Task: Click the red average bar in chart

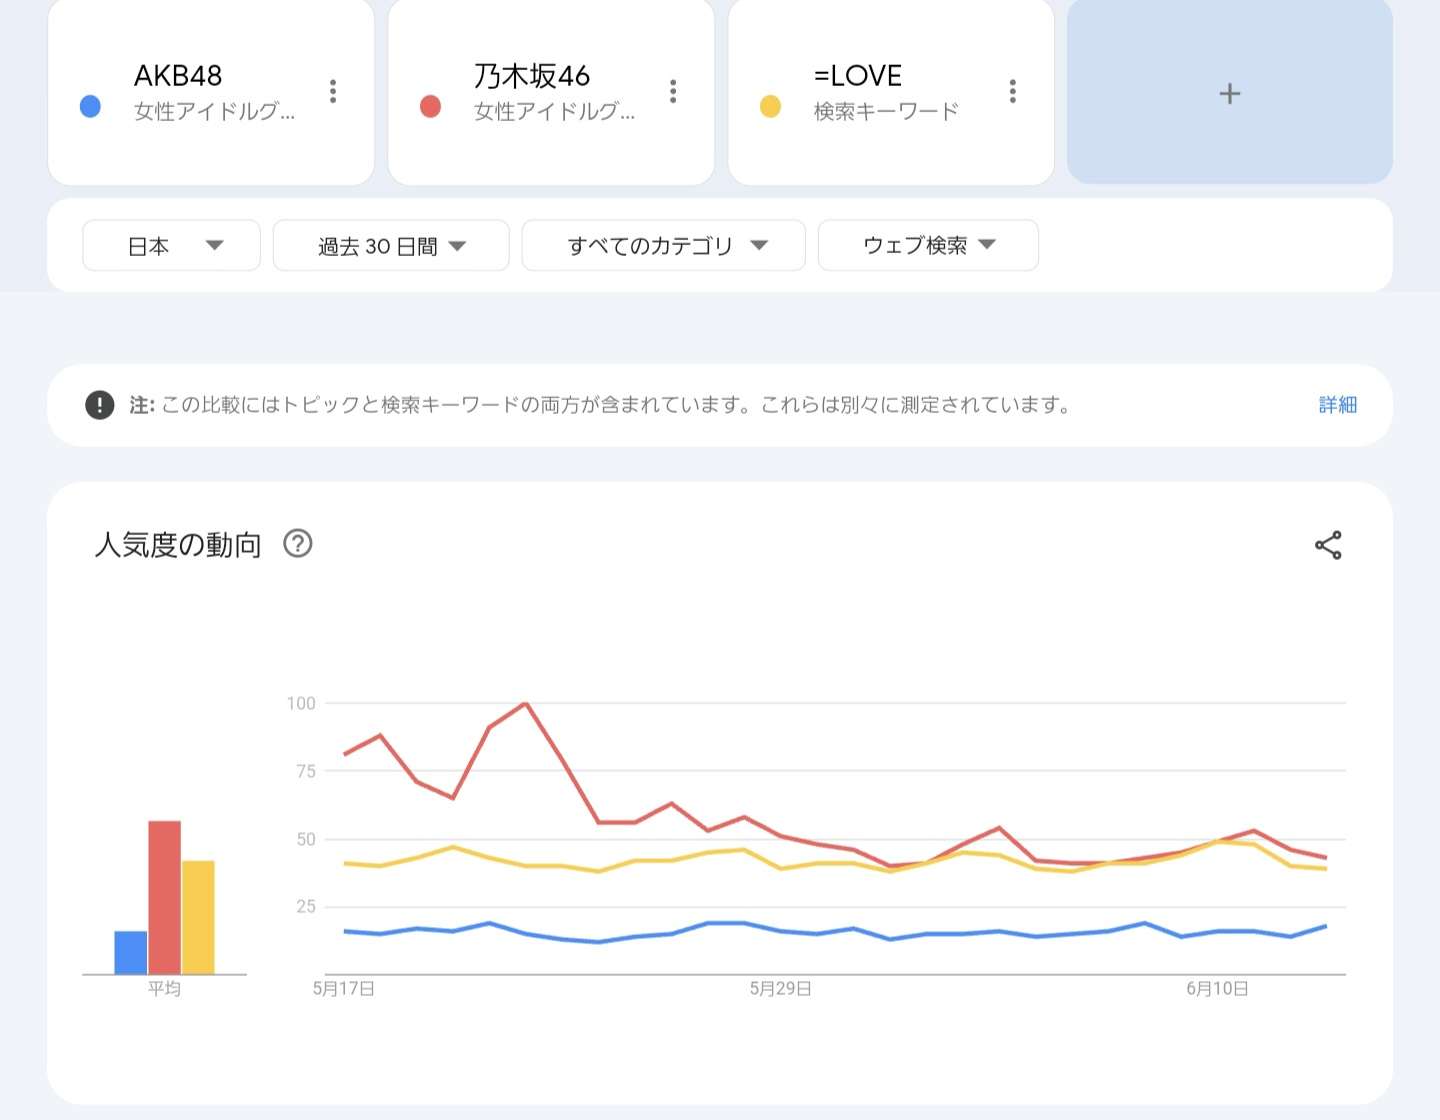Action: point(165,897)
